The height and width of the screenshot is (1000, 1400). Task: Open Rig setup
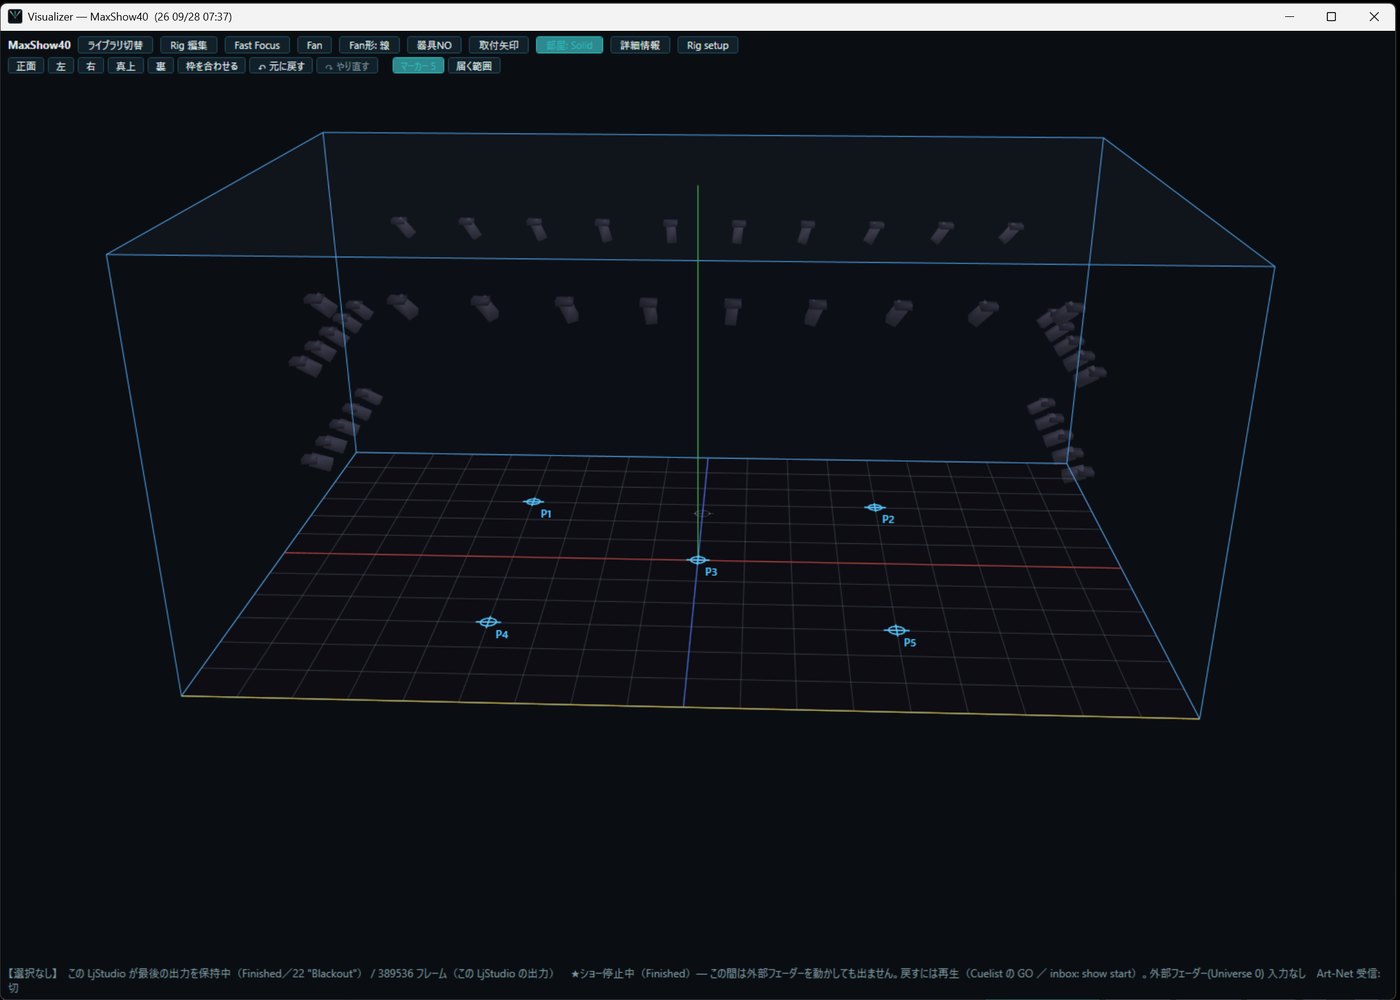point(707,45)
